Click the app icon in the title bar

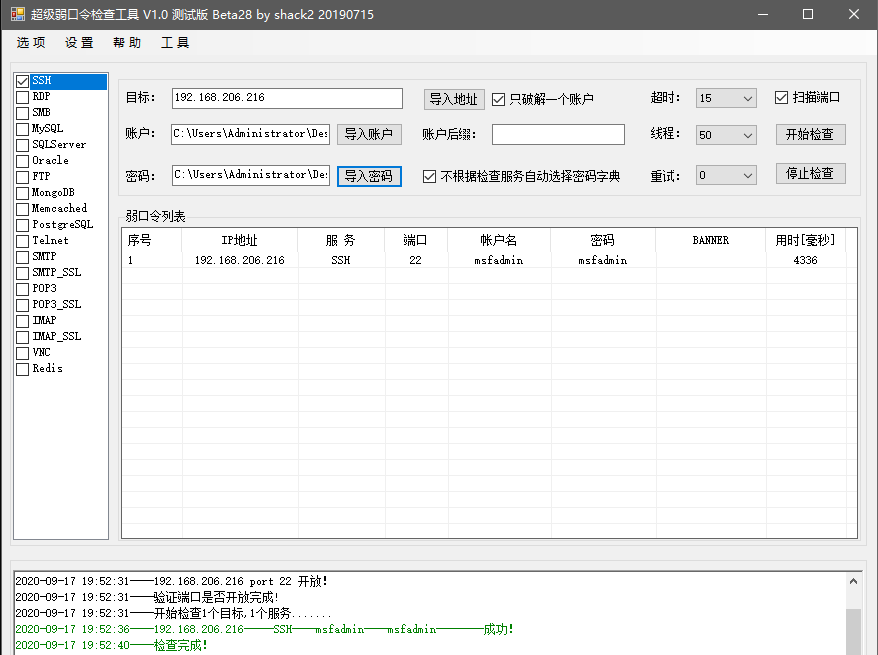(18, 14)
